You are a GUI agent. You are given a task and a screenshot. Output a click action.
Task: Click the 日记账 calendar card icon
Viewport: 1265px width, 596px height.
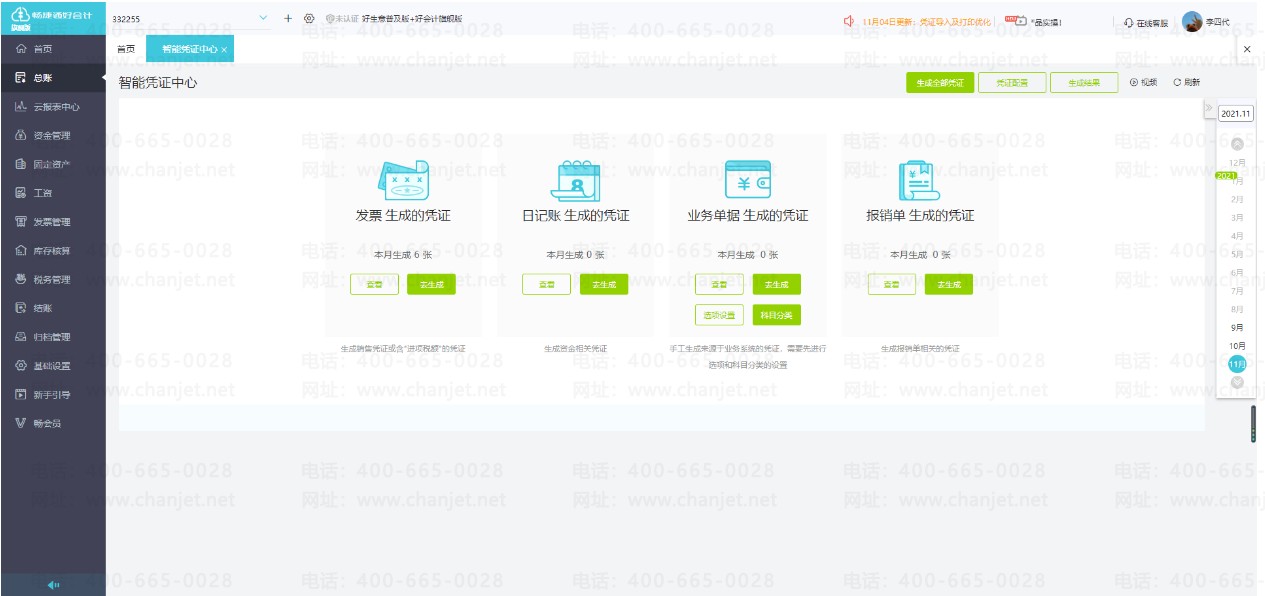click(x=575, y=181)
